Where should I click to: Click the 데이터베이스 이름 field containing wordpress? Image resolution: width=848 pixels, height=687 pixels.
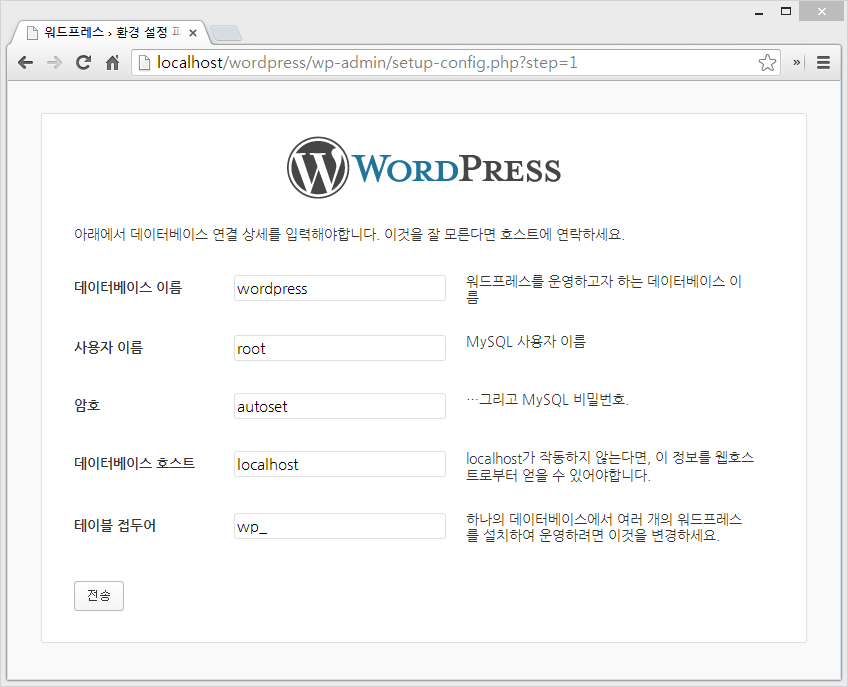coord(340,288)
